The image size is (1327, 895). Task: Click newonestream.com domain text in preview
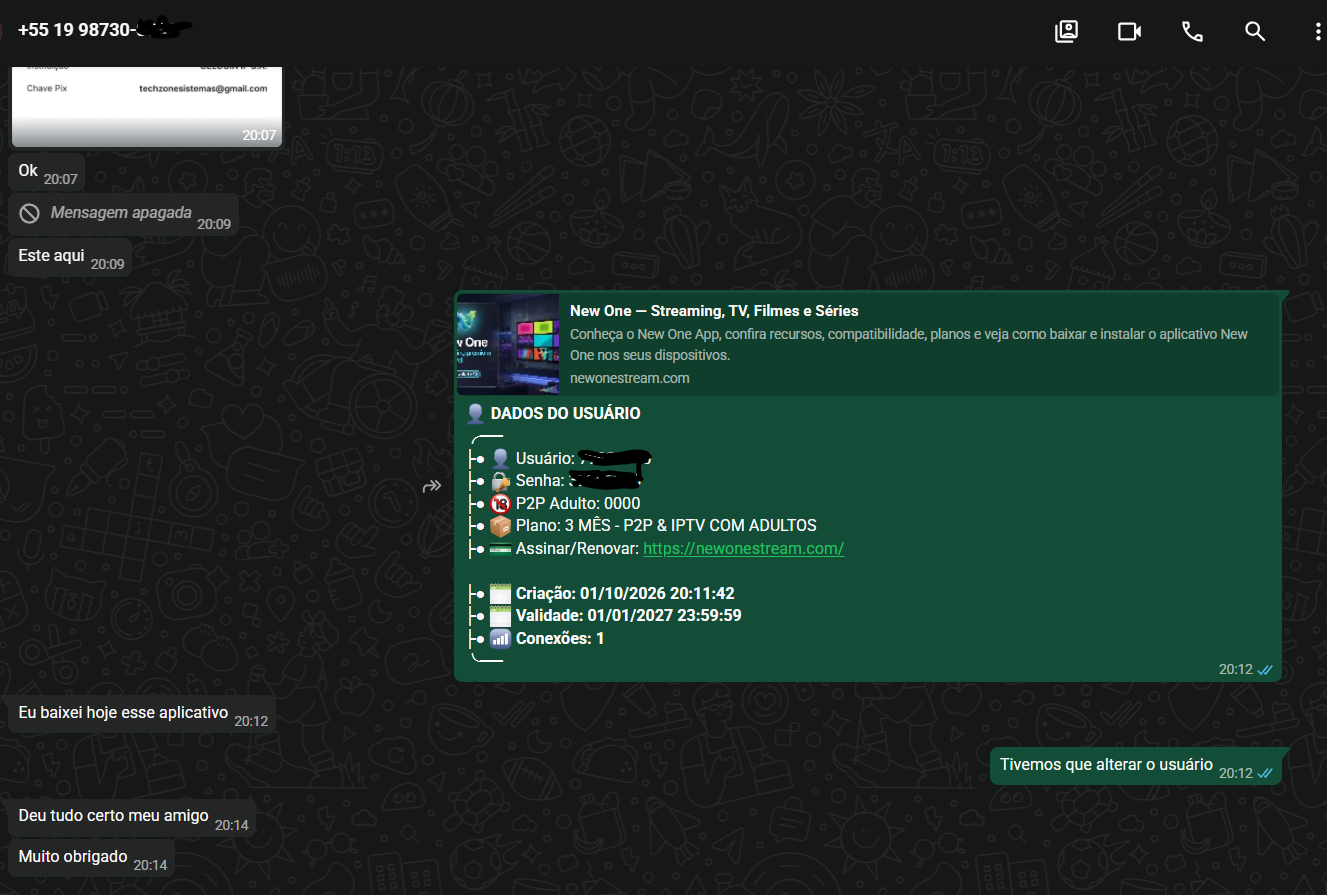click(630, 378)
